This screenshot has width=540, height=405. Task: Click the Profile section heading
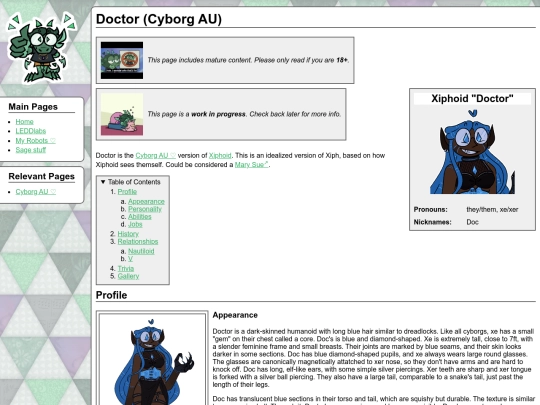(x=111, y=295)
